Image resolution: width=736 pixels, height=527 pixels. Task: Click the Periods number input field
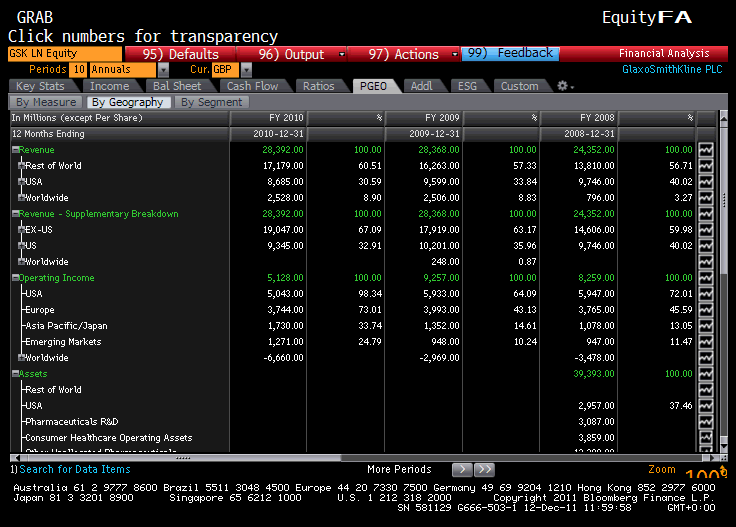pyautogui.click(x=79, y=70)
